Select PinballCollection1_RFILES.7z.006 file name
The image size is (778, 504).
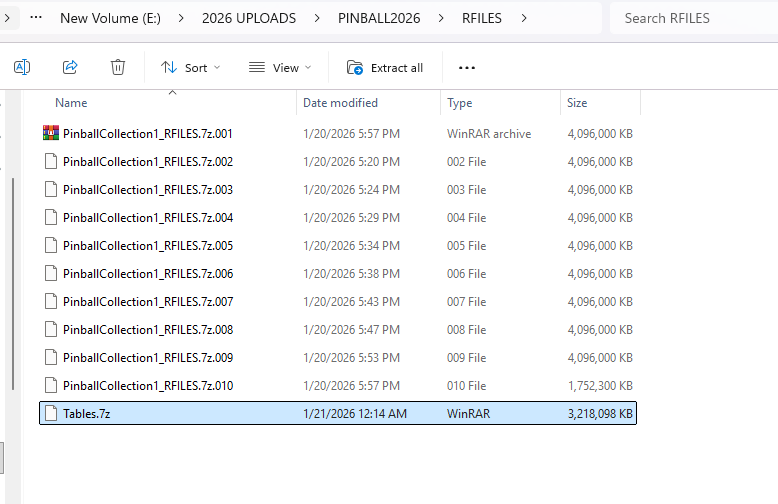click(x=148, y=274)
